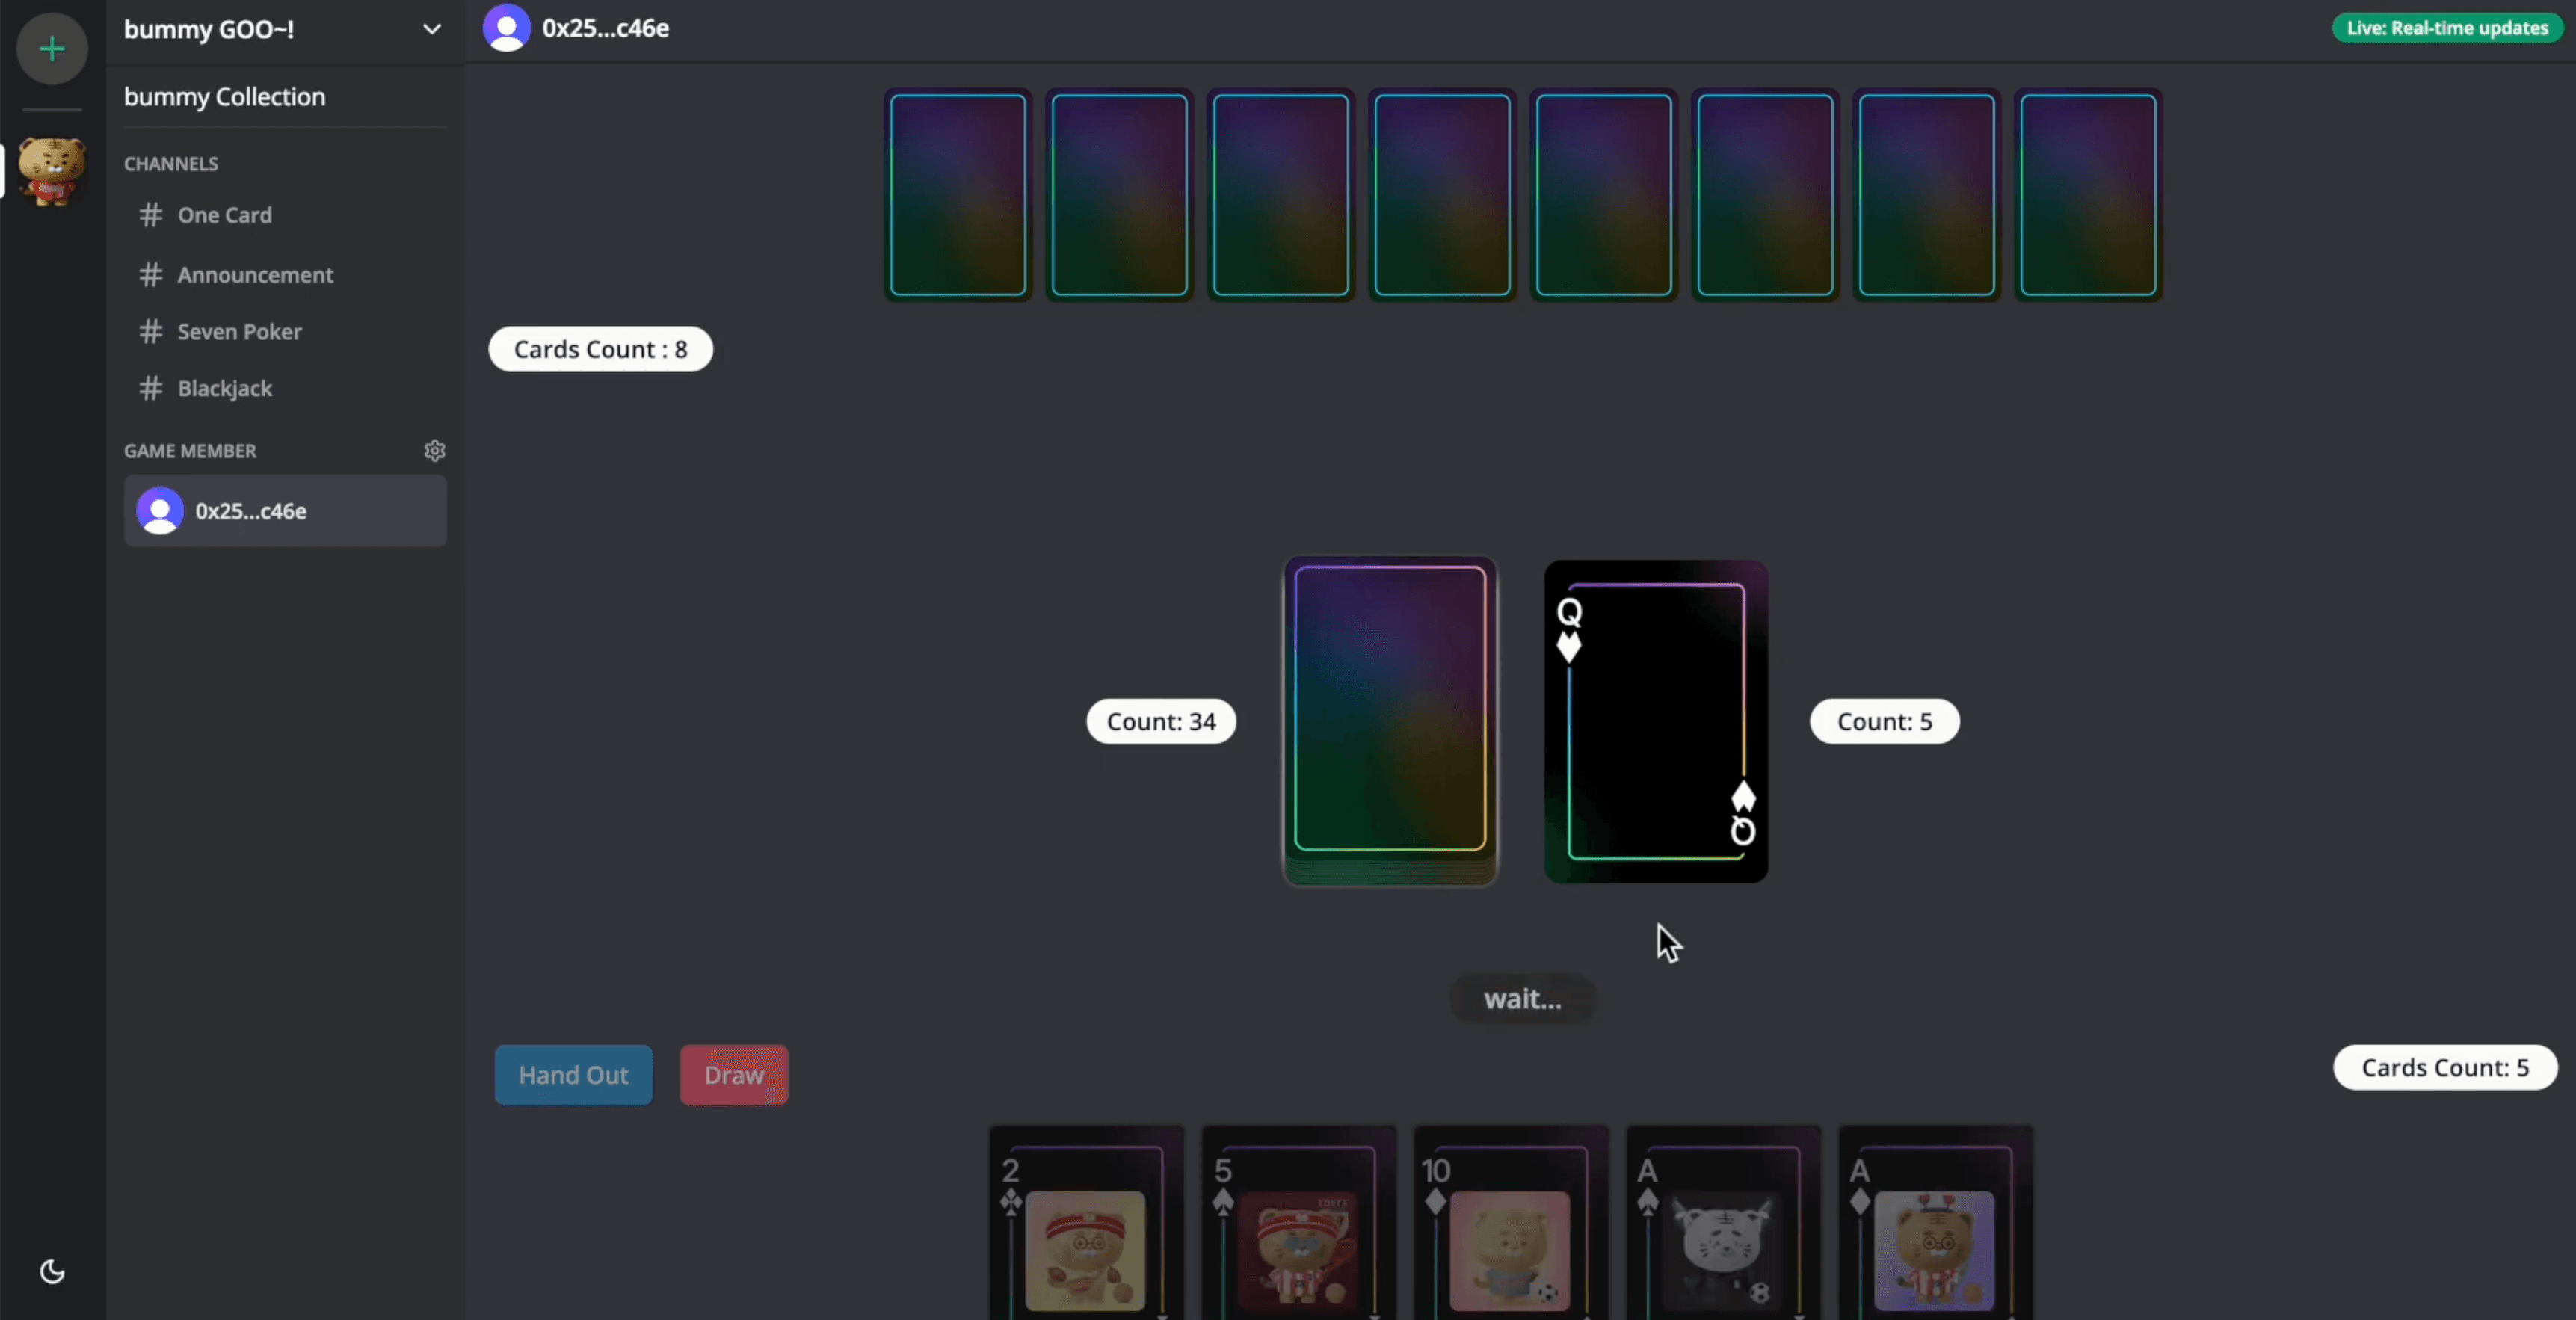
Task: Expand the bummy GOO~! dropdown chevron
Action: (x=431, y=29)
